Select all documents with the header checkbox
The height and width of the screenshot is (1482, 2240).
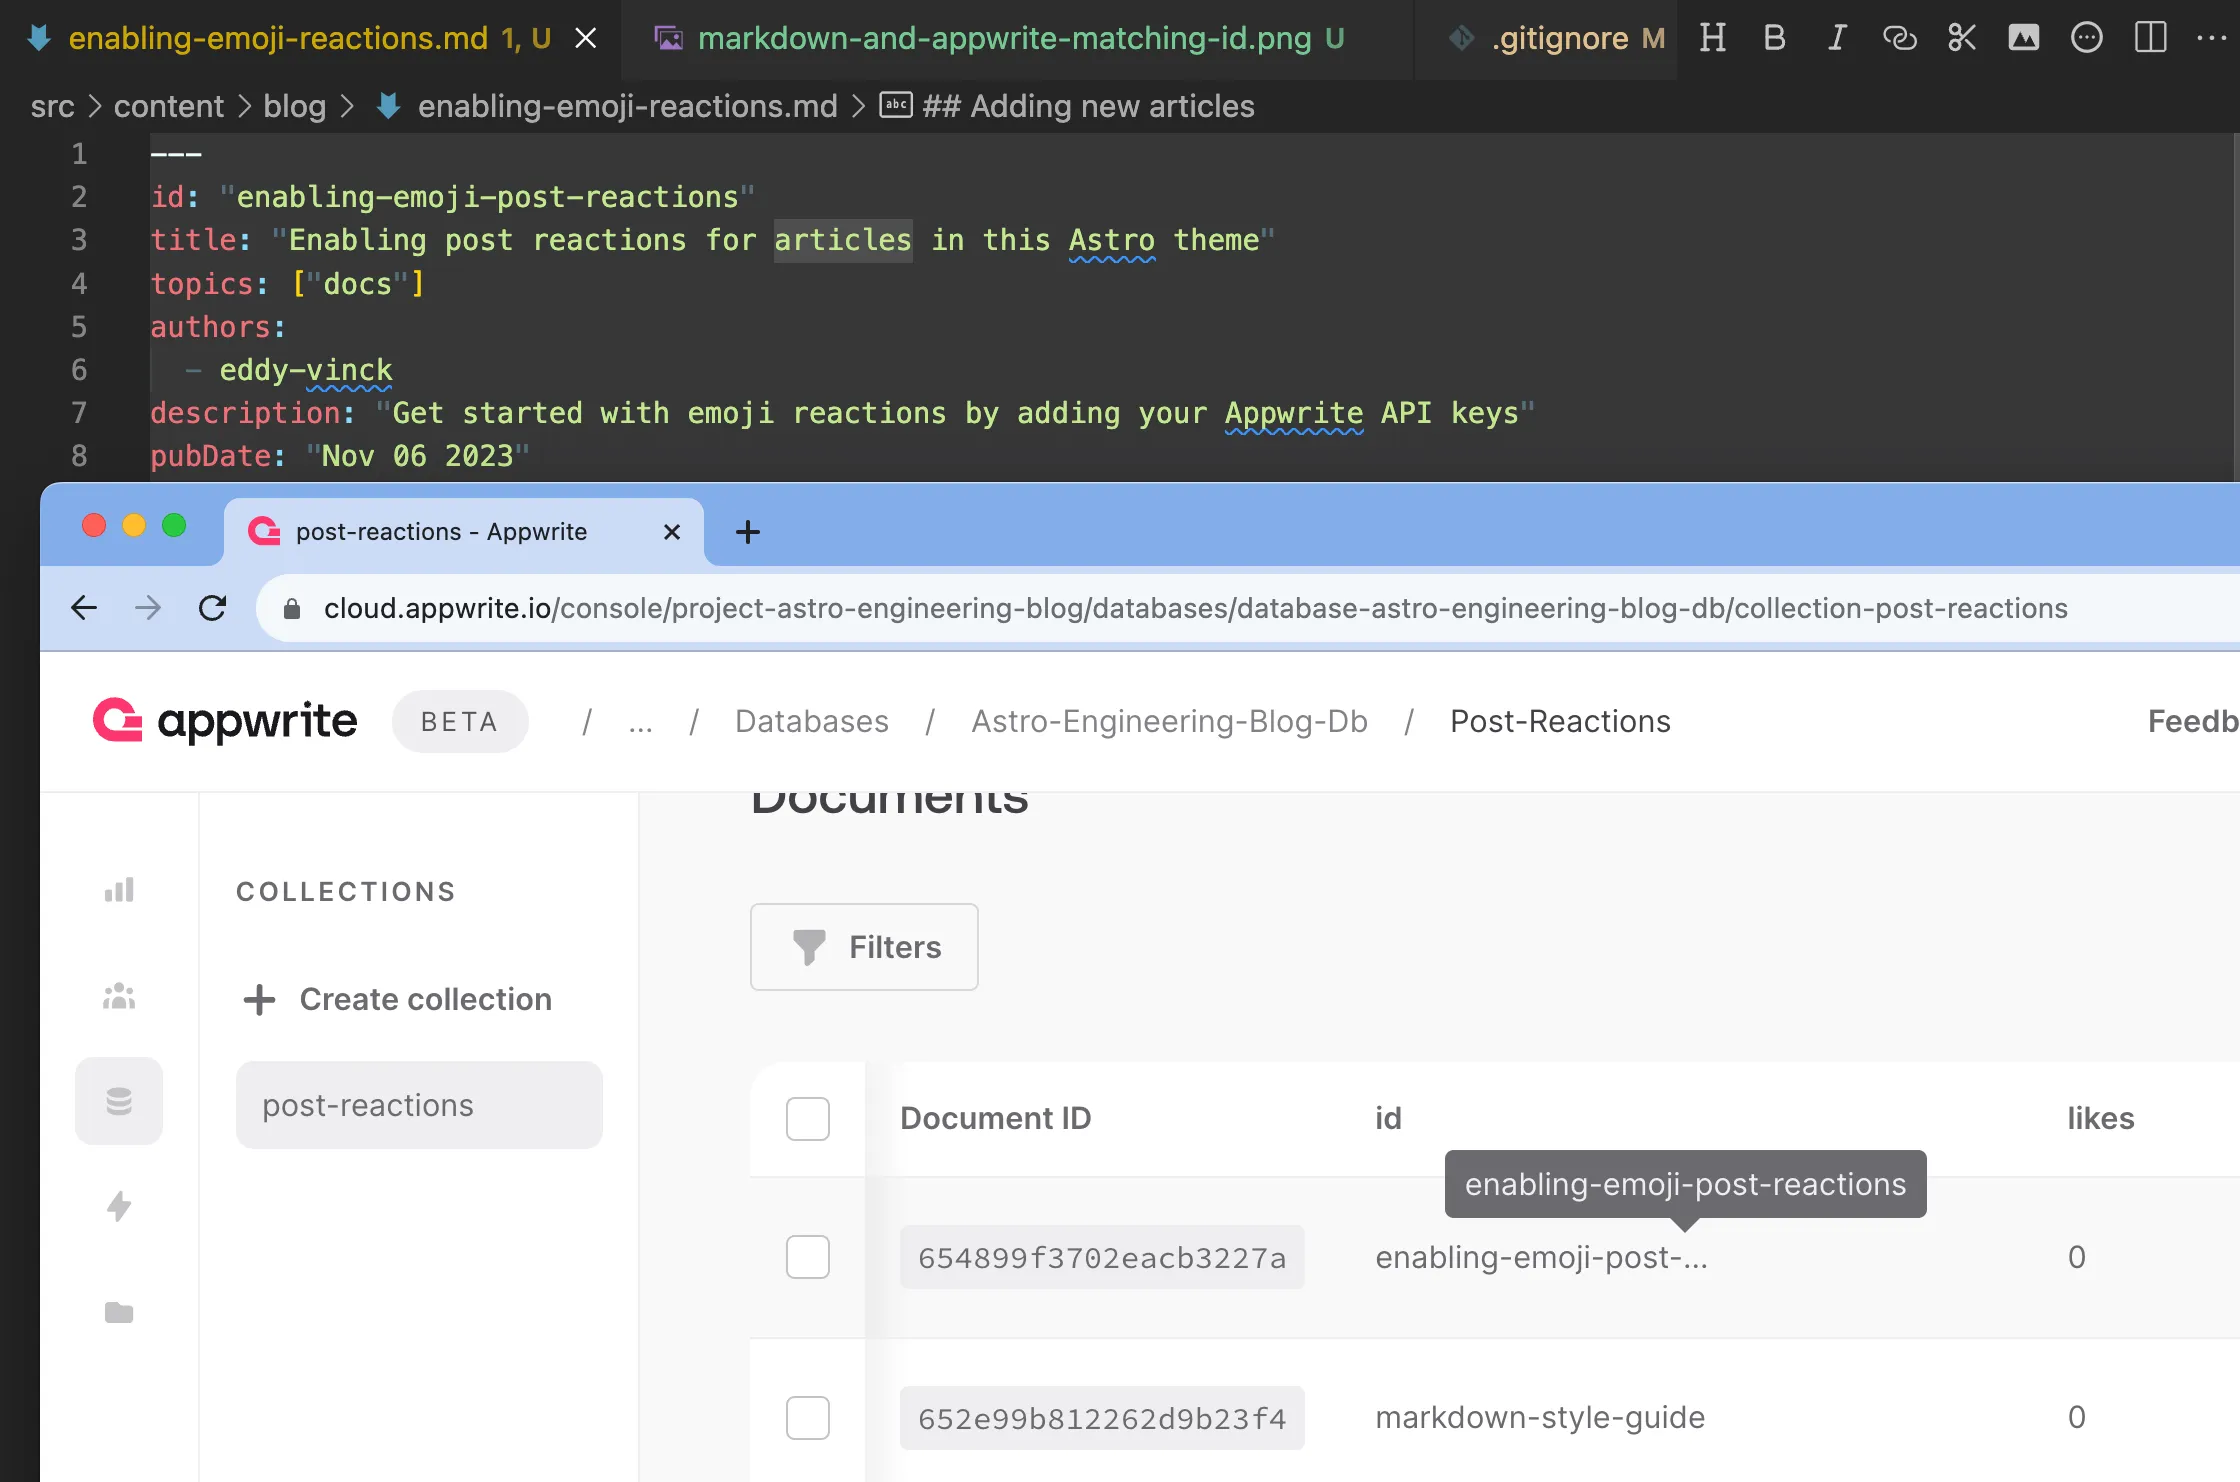point(807,1120)
